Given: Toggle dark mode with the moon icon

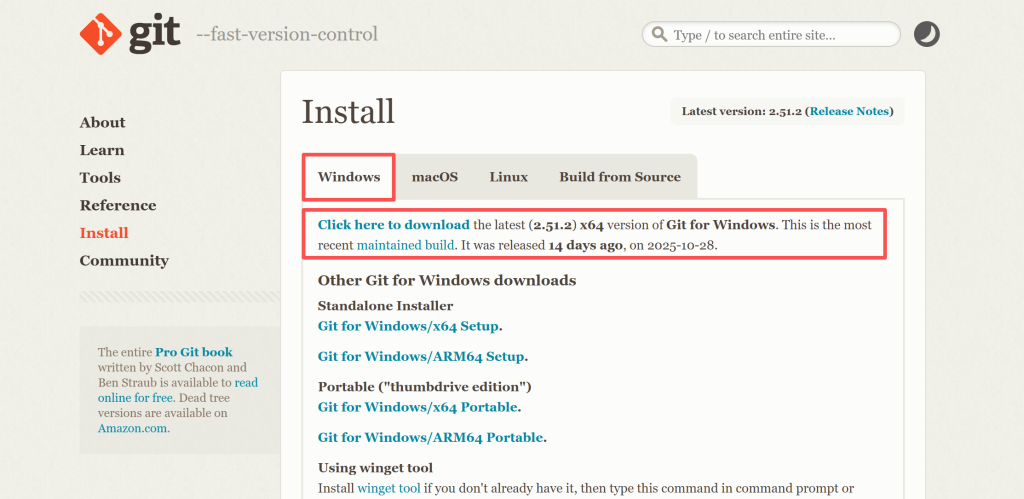Looking at the screenshot, I should [x=927, y=35].
